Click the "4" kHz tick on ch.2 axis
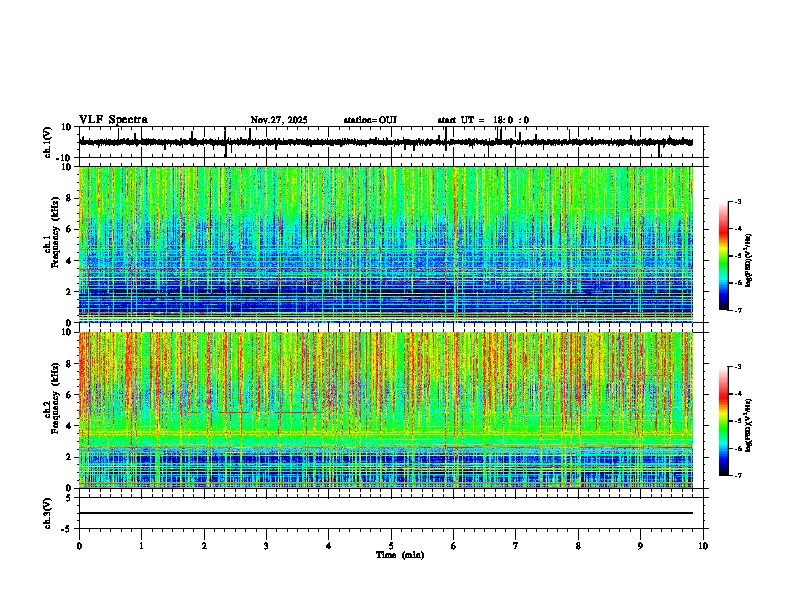The image size is (792, 612). pyautogui.click(x=69, y=426)
